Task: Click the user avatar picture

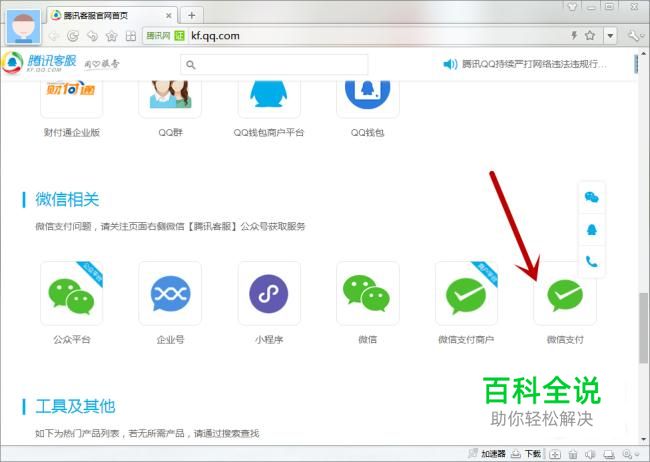Action: 24,27
